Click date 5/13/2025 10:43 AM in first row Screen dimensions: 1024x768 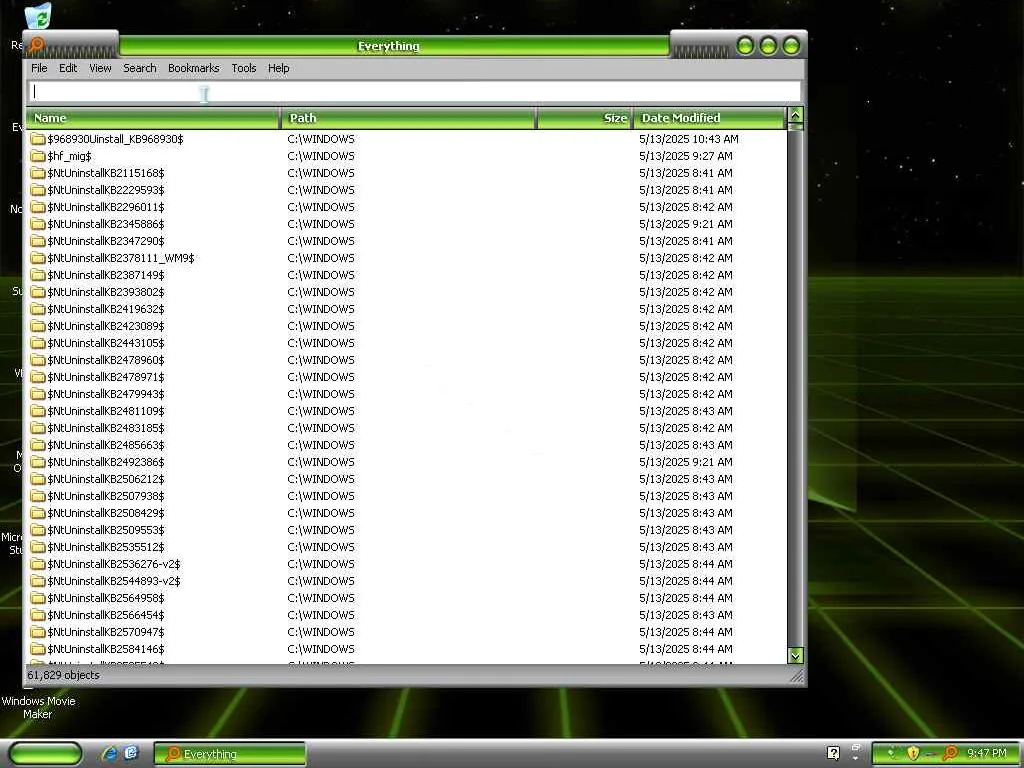688,139
